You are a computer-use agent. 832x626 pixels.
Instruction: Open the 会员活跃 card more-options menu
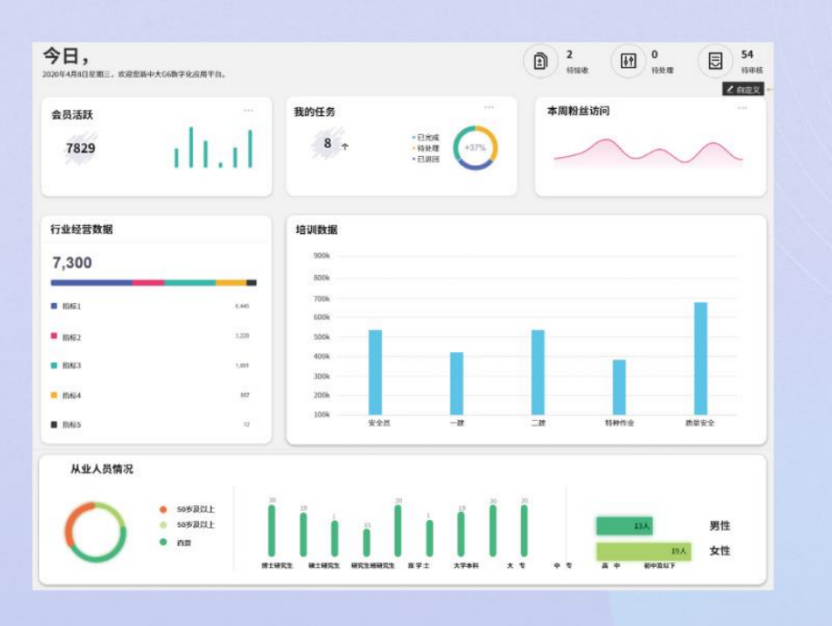(x=248, y=110)
